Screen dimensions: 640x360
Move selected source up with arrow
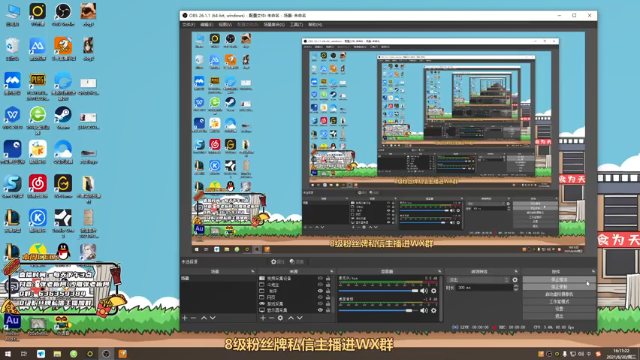click(291, 318)
